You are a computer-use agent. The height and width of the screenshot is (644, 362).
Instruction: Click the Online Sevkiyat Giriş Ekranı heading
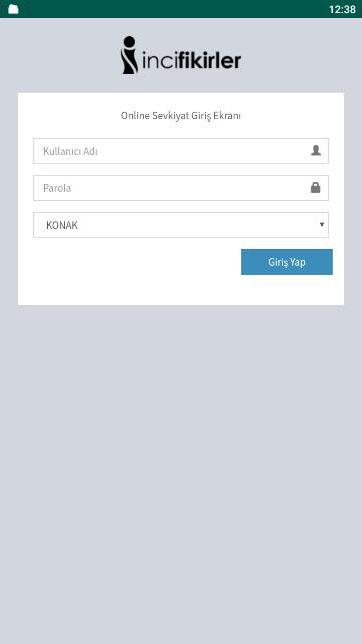(x=181, y=116)
